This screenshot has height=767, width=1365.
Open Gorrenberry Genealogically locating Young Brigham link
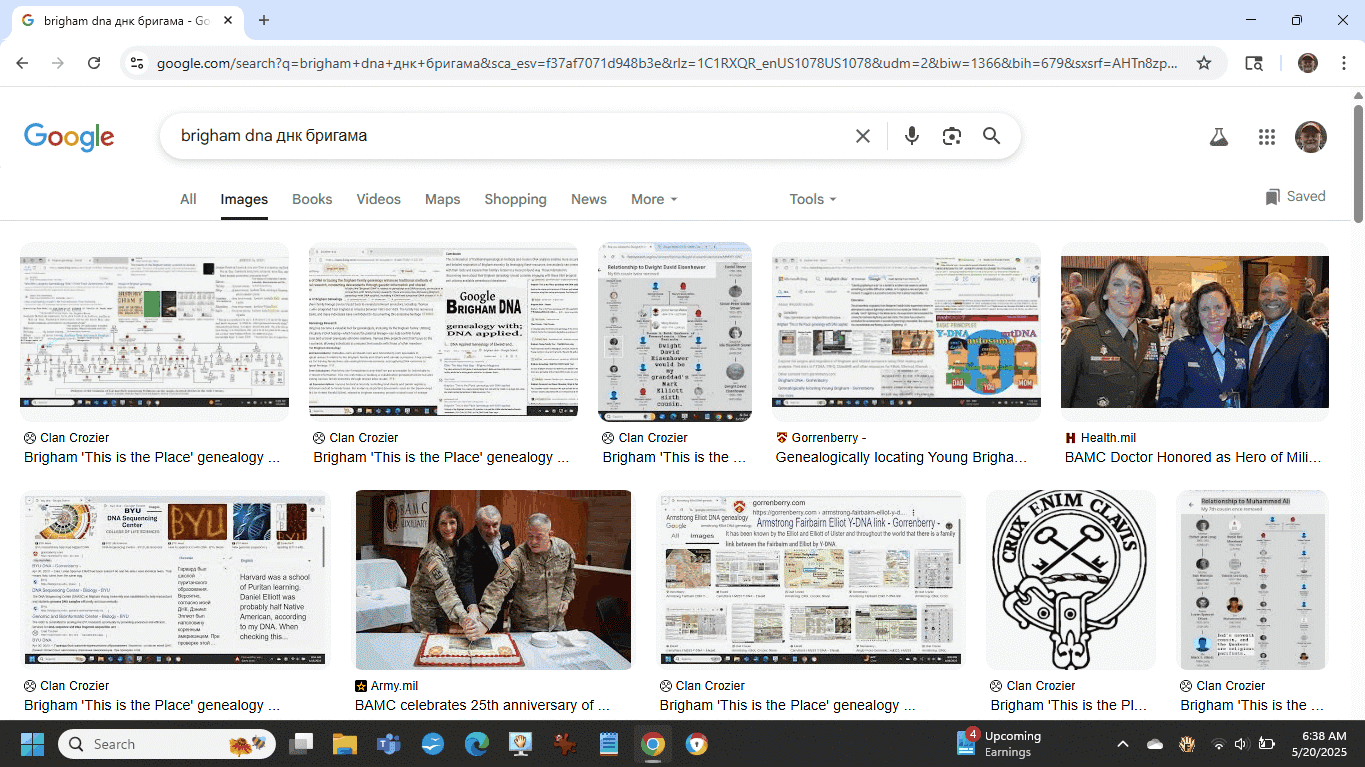[901, 457]
